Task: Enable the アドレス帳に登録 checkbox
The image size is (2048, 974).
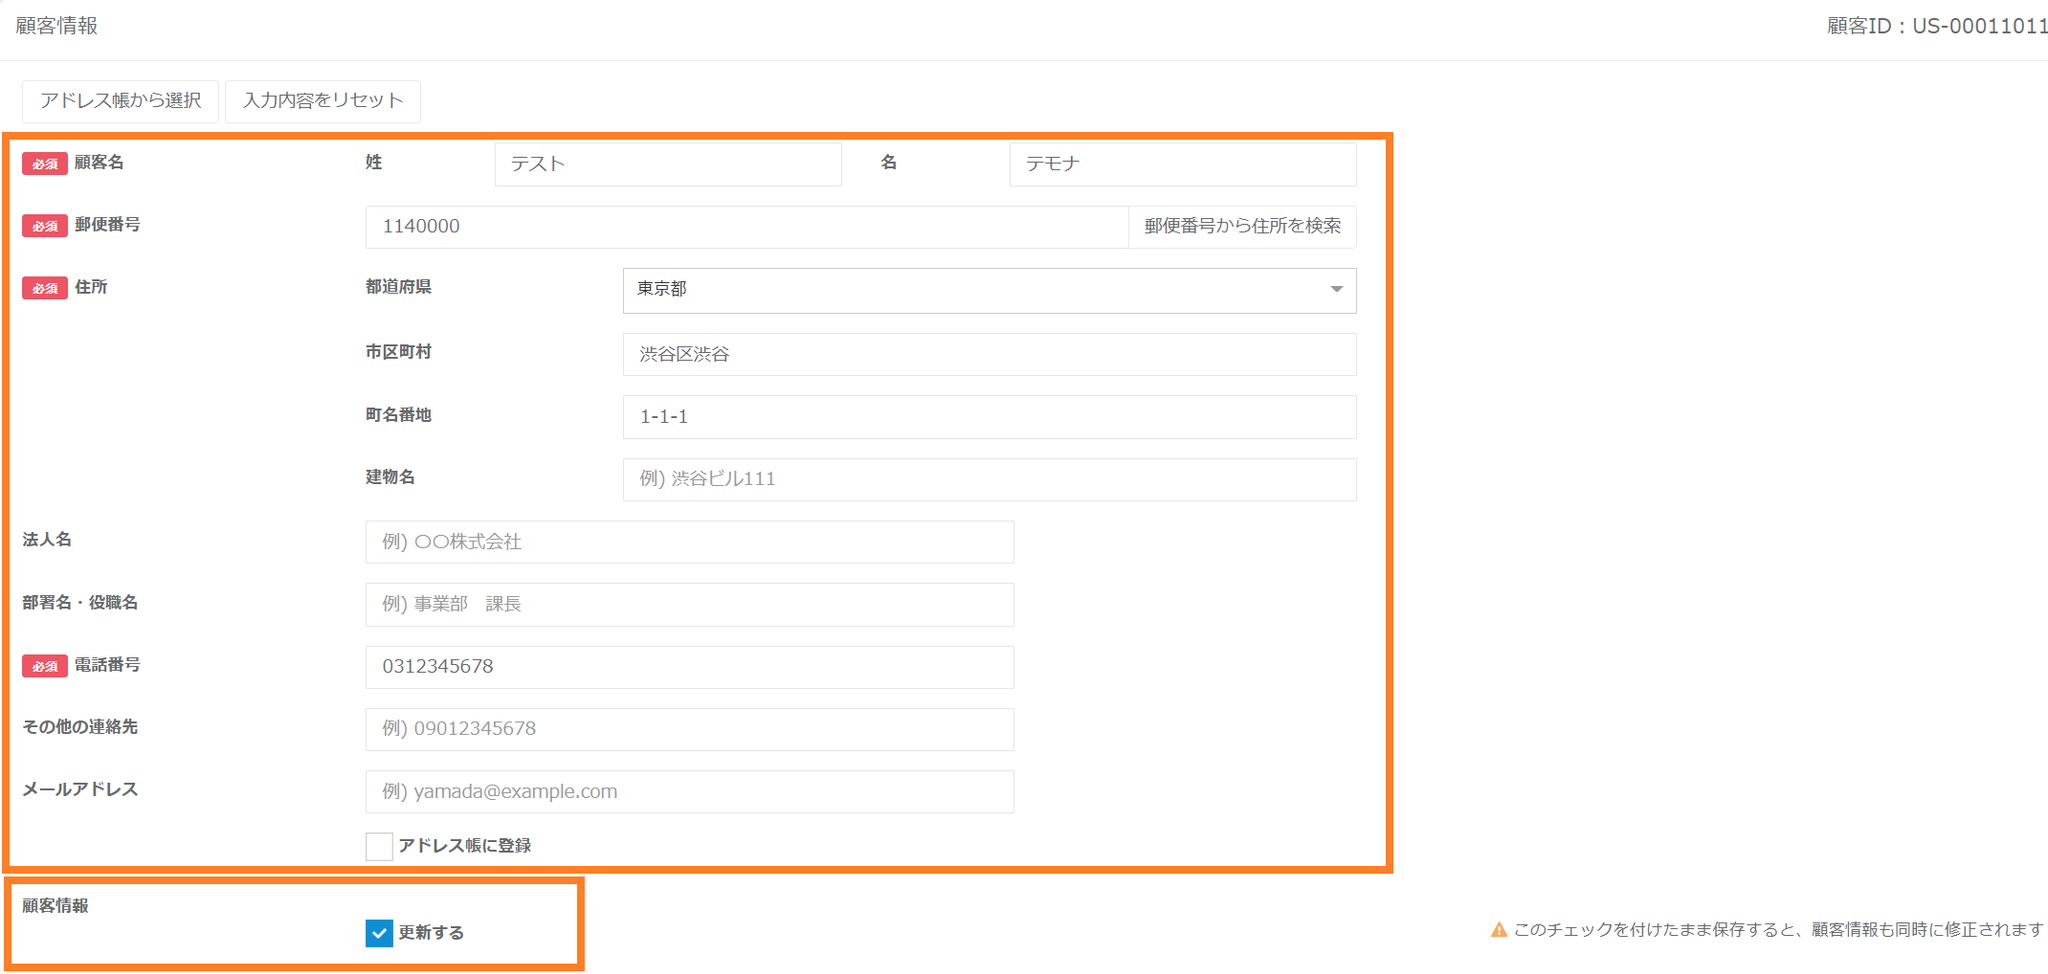Action: [x=379, y=846]
